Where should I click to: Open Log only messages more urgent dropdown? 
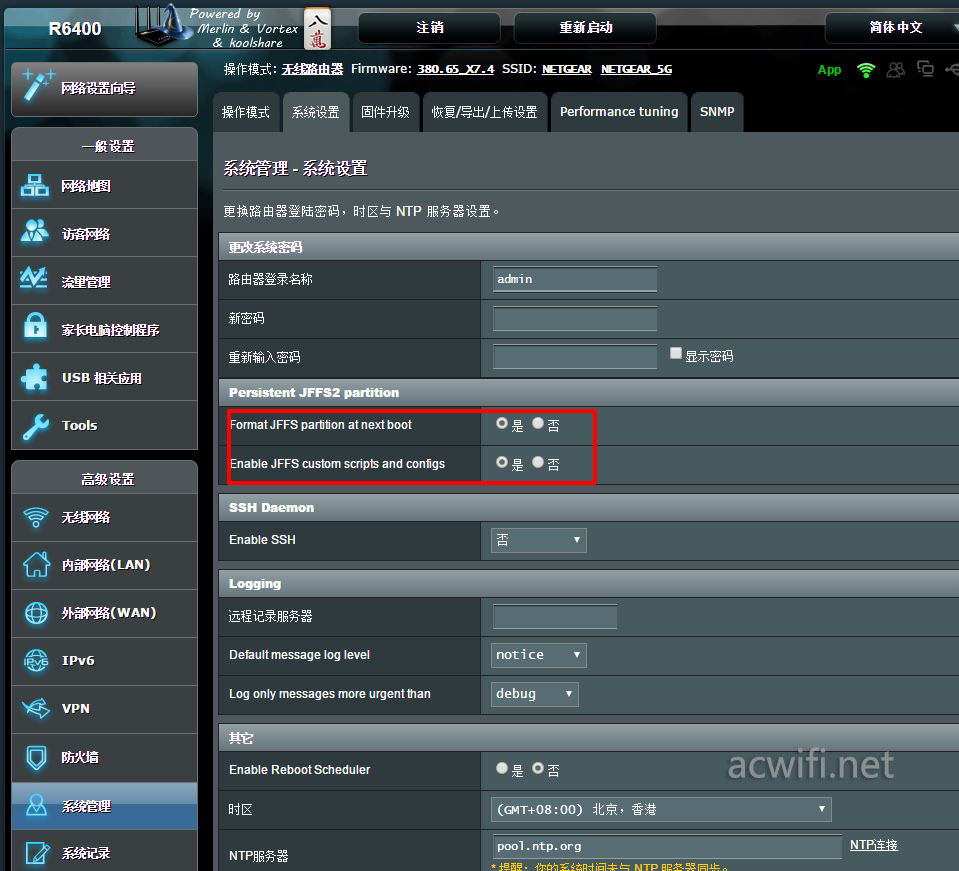[535, 694]
